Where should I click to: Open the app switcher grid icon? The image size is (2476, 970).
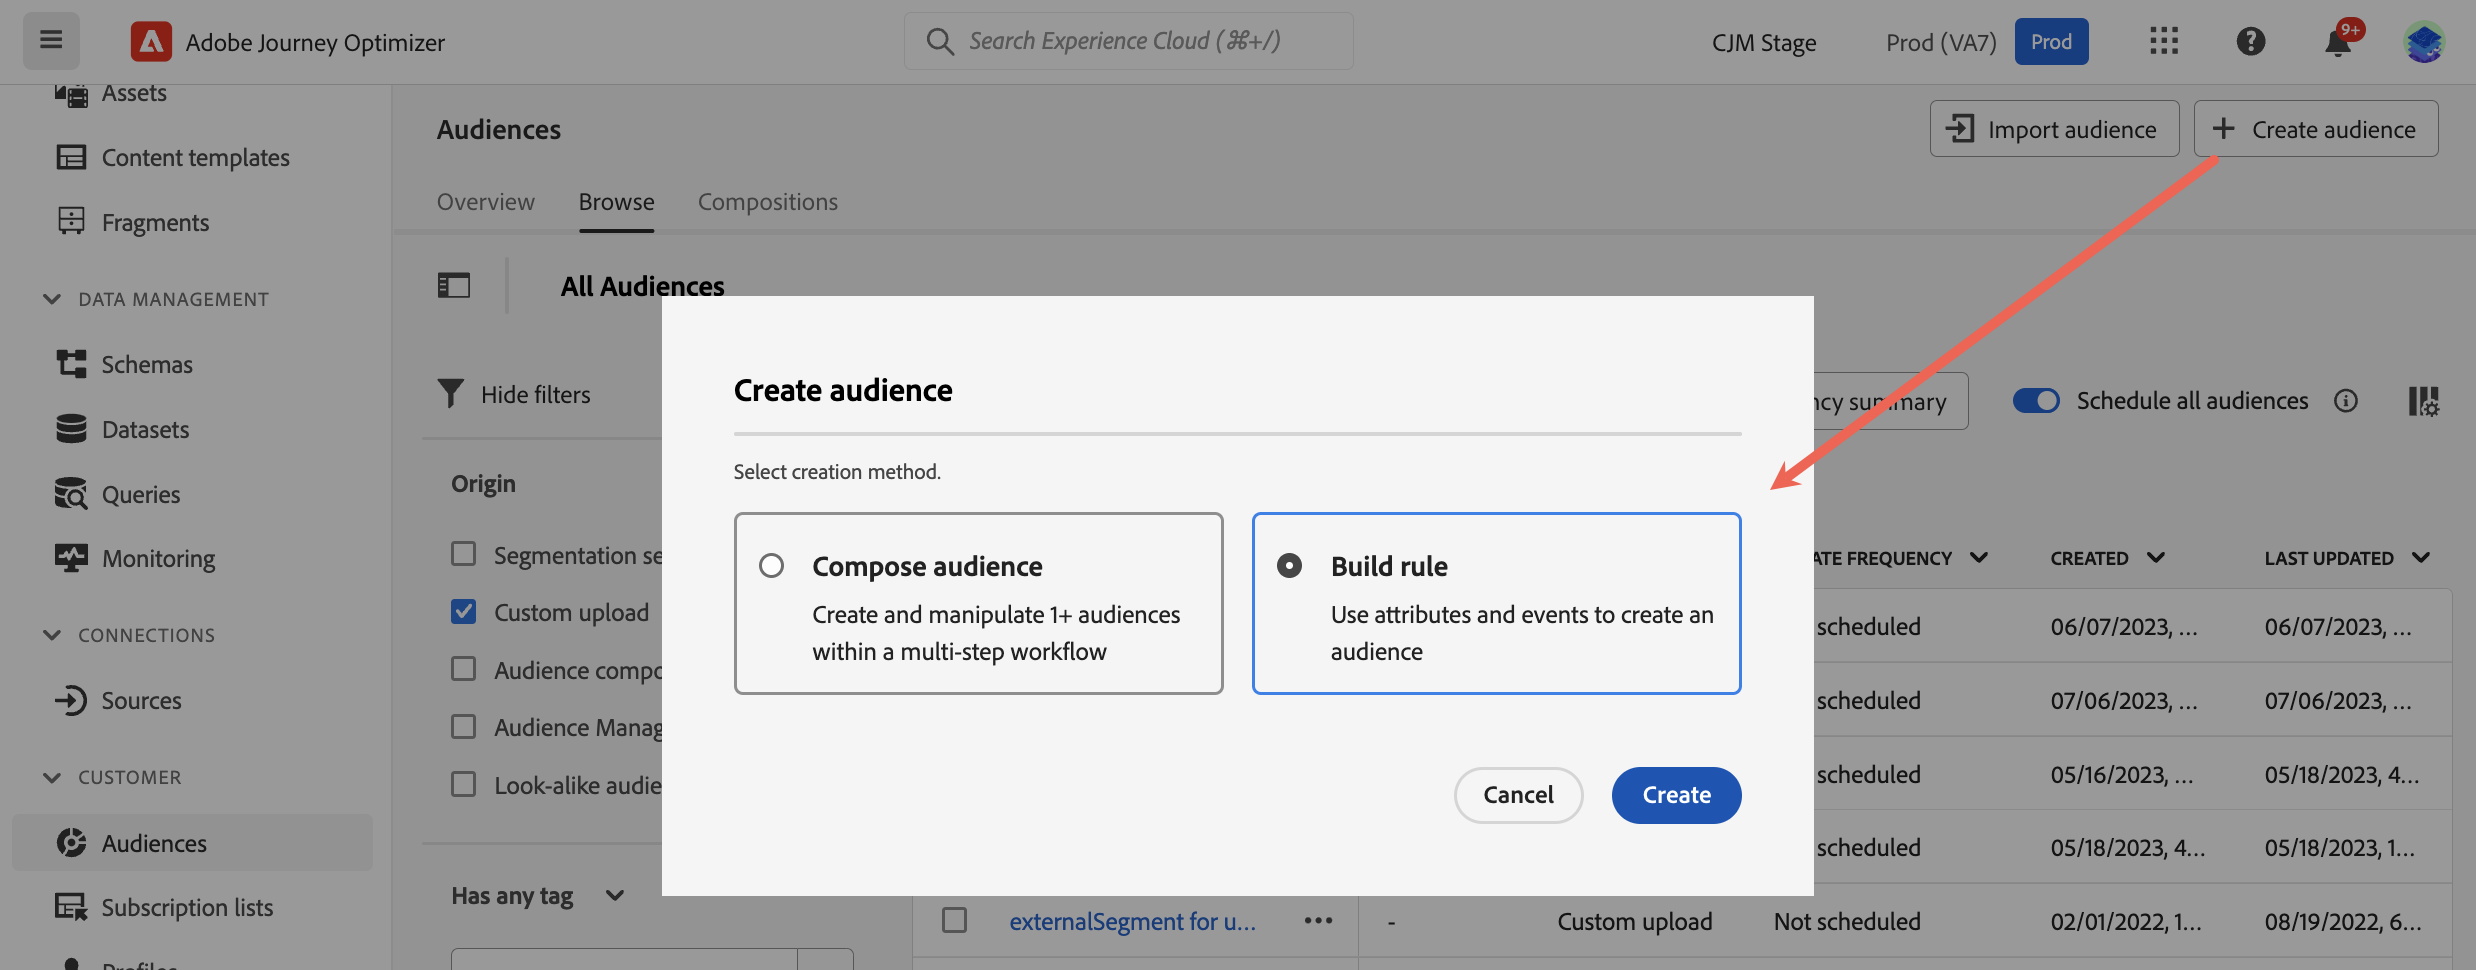point(2163,41)
